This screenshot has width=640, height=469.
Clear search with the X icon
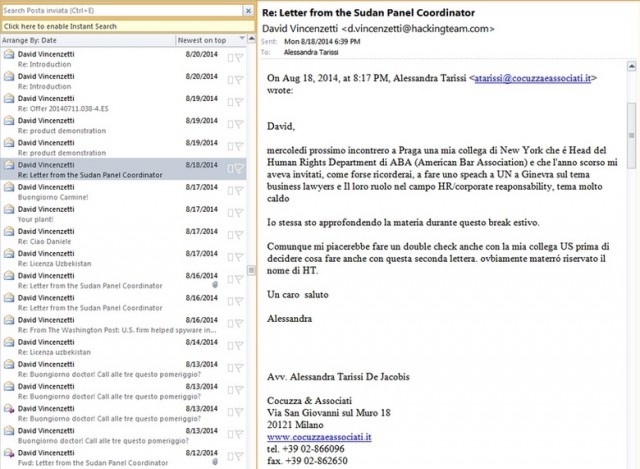[247, 10]
